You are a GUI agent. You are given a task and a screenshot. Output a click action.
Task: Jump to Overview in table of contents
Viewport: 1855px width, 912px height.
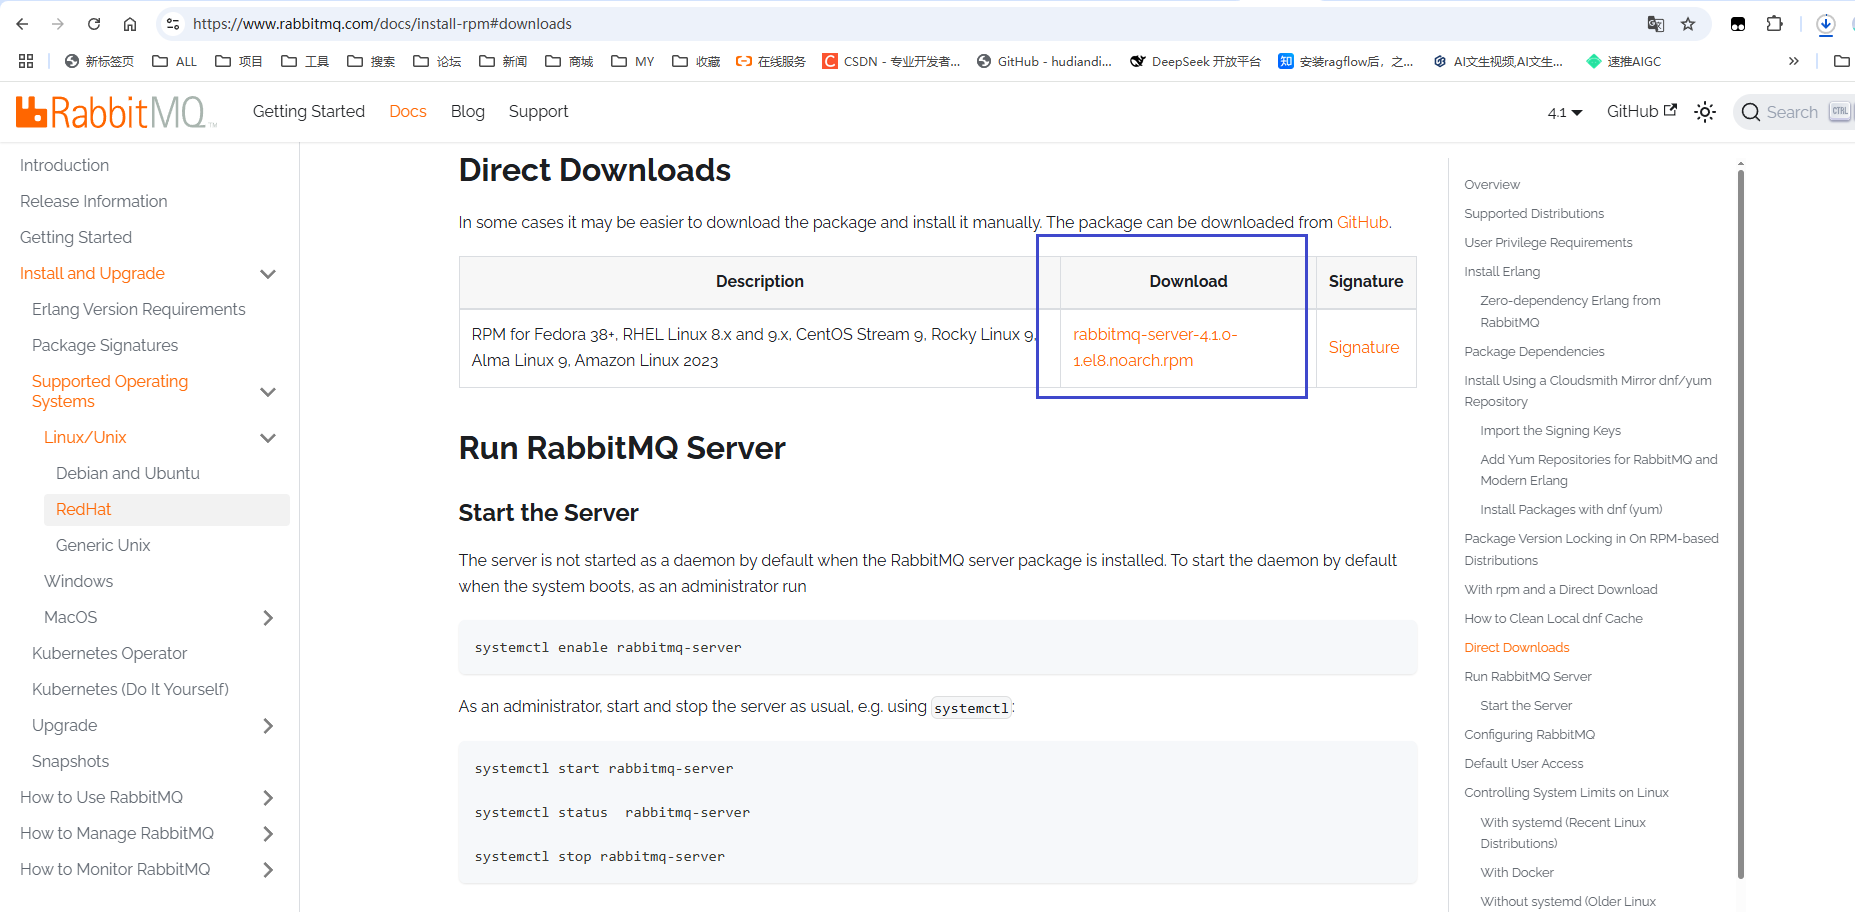pos(1492,185)
